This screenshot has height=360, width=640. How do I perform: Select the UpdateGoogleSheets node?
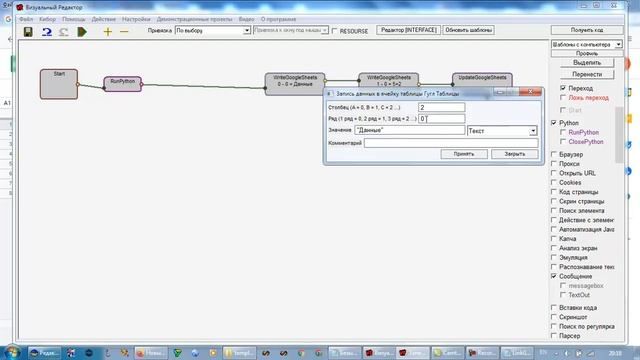pyautogui.click(x=482, y=80)
